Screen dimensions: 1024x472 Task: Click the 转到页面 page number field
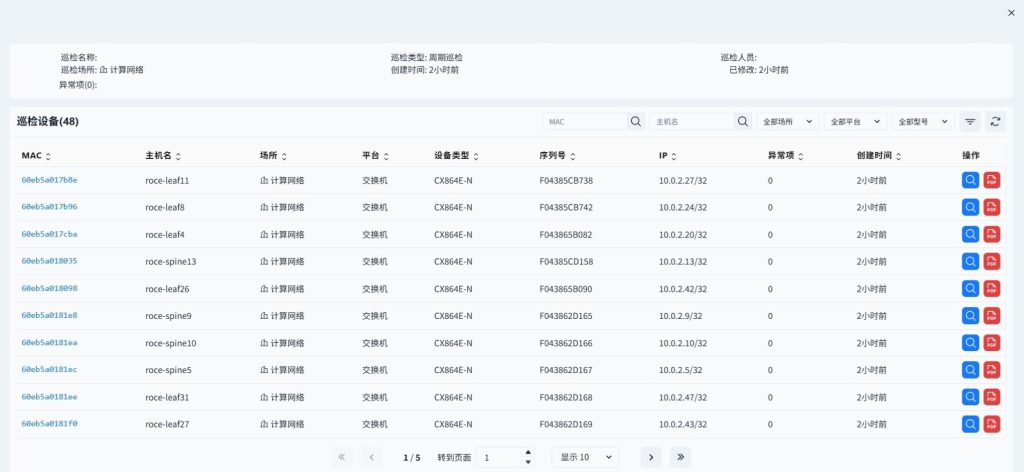500,458
